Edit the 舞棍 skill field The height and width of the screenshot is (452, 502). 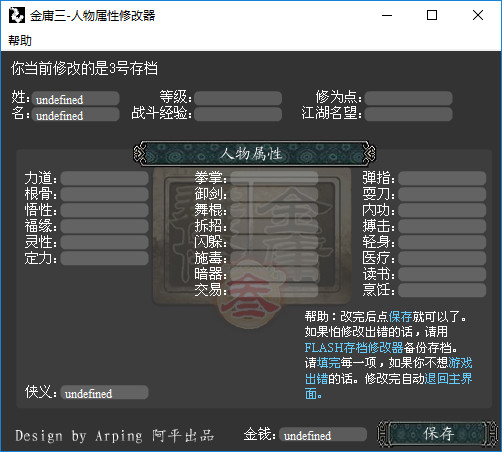click(274, 210)
